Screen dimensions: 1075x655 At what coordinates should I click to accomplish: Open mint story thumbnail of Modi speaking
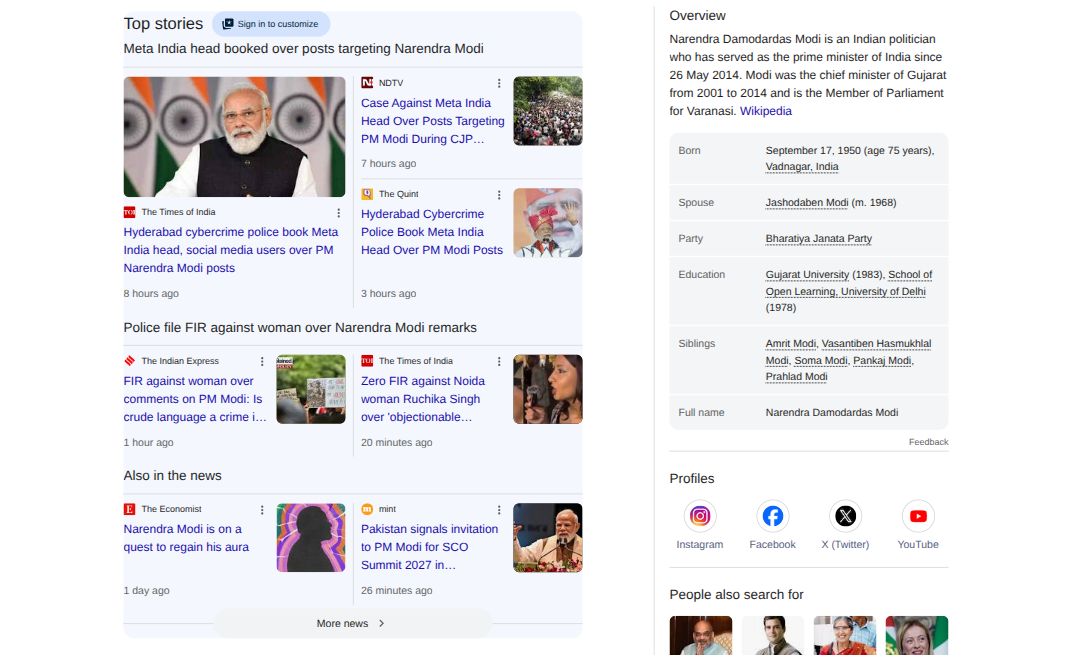(x=548, y=538)
